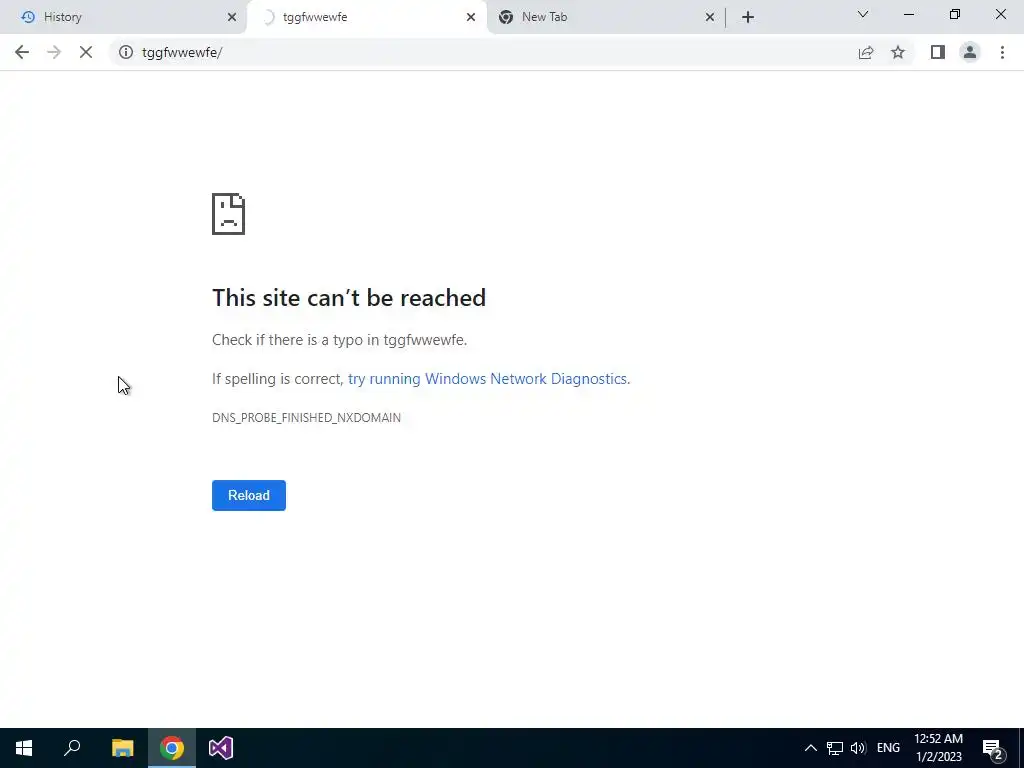
Task: Open the profile avatar menu
Action: [x=970, y=52]
